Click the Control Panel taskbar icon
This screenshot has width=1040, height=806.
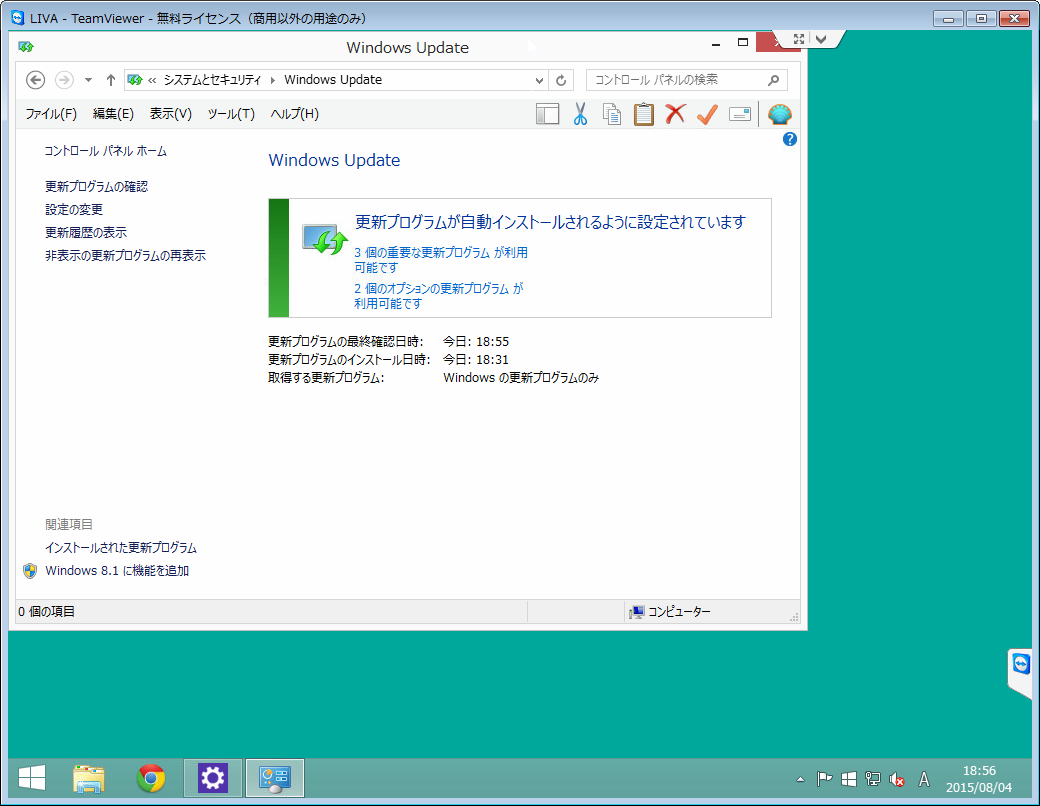(x=275, y=778)
